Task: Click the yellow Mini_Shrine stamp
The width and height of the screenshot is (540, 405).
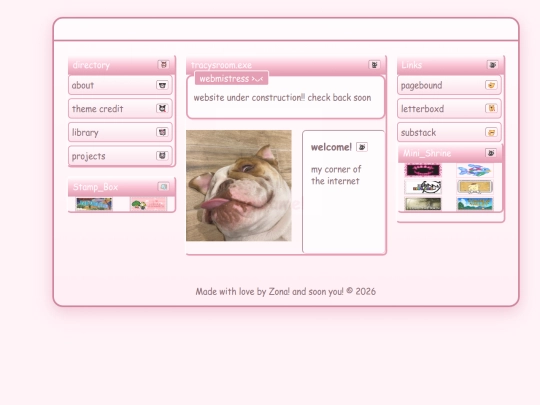Action: click(x=475, y=187)
